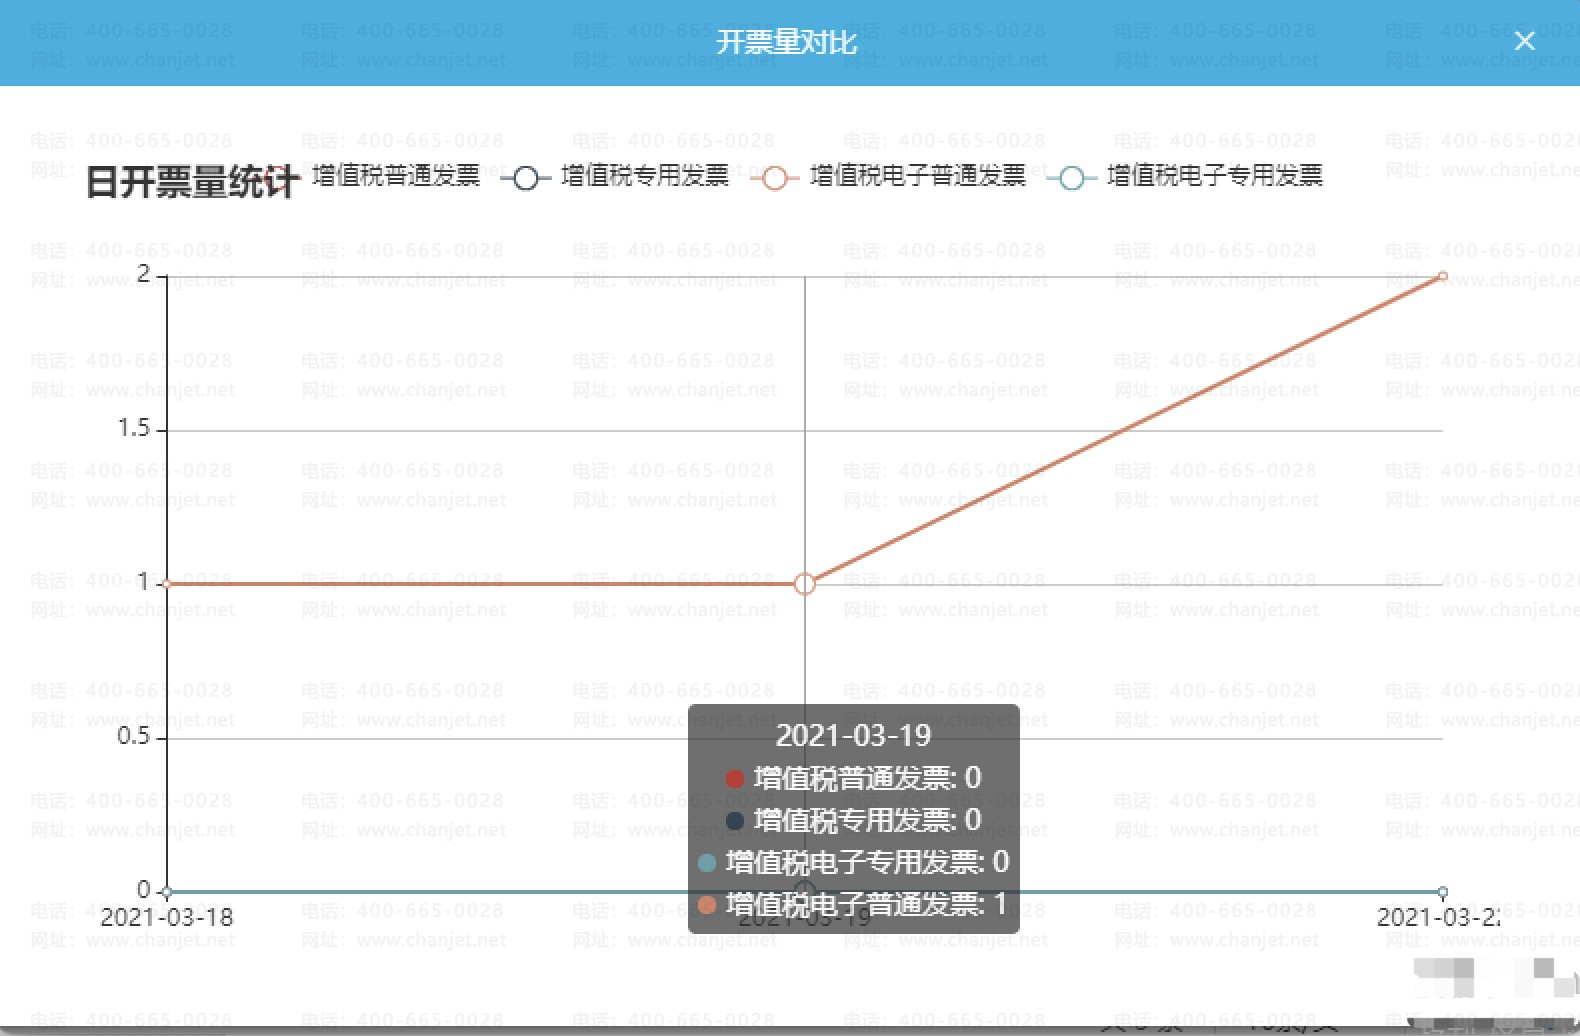Click tooltip row 增值税普通发票: 0
The width and height of the screenshot is (1580, 1036).
click(853, 778)
